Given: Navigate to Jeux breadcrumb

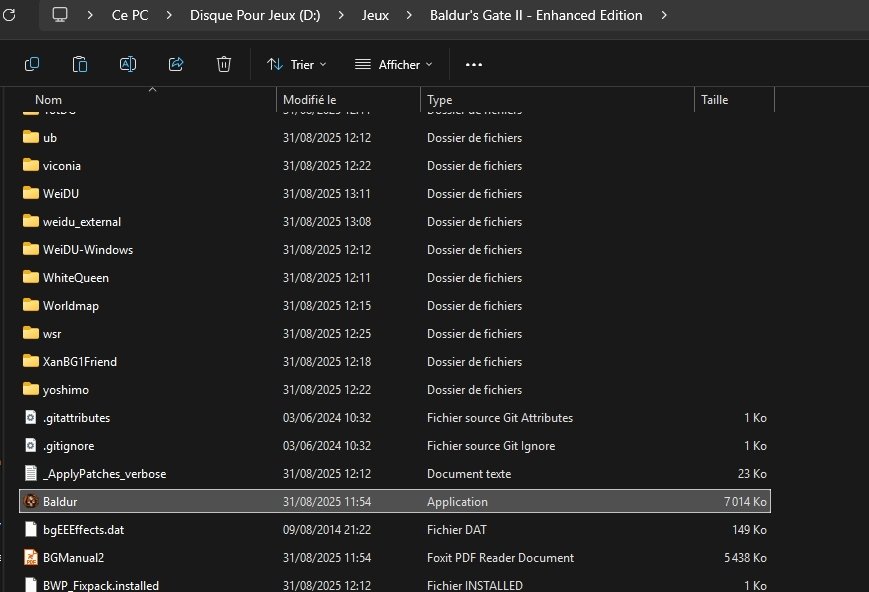Looking at the screenshot, I should click(375, 16).
